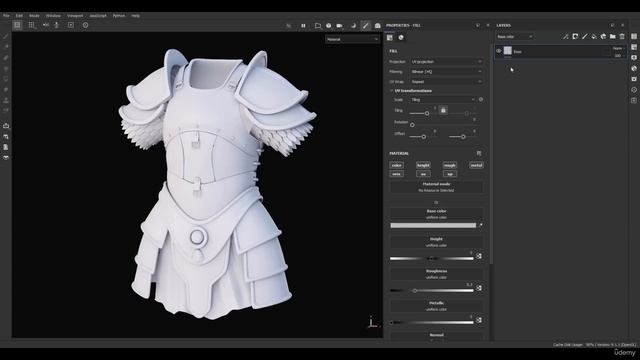This screenshot has height=360, width=640.
Task: Toggle the rough channel button
Action: (450, 165)
